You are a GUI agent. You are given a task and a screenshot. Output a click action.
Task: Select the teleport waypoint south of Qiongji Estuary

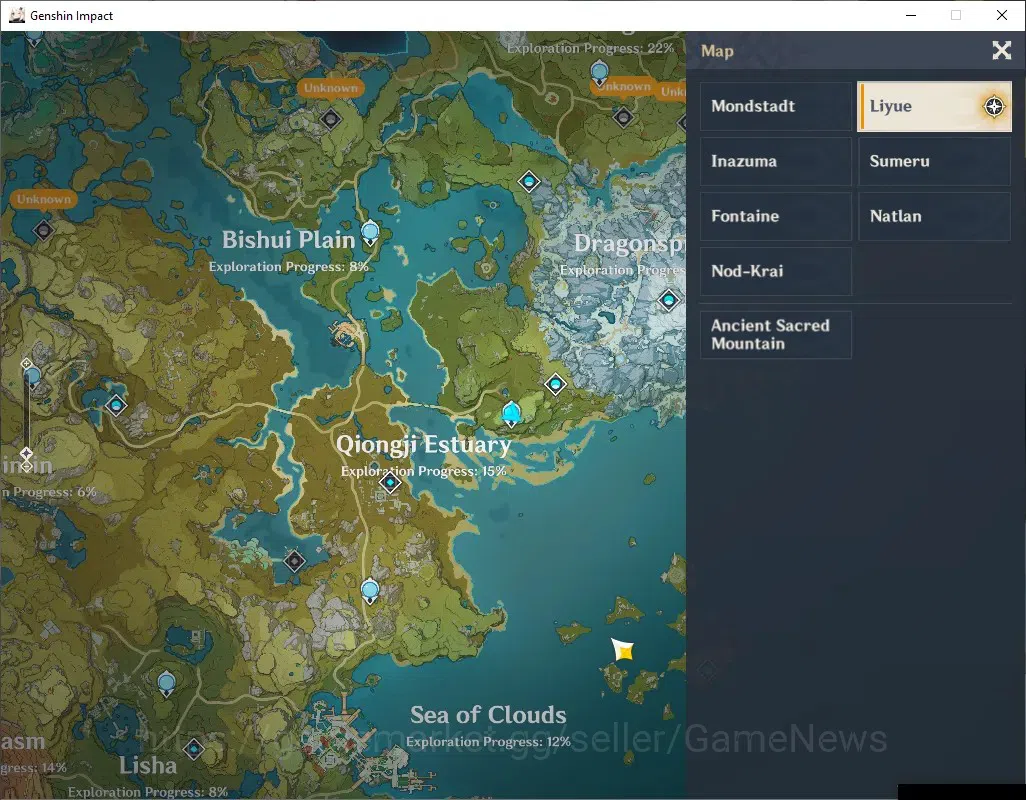370,591
